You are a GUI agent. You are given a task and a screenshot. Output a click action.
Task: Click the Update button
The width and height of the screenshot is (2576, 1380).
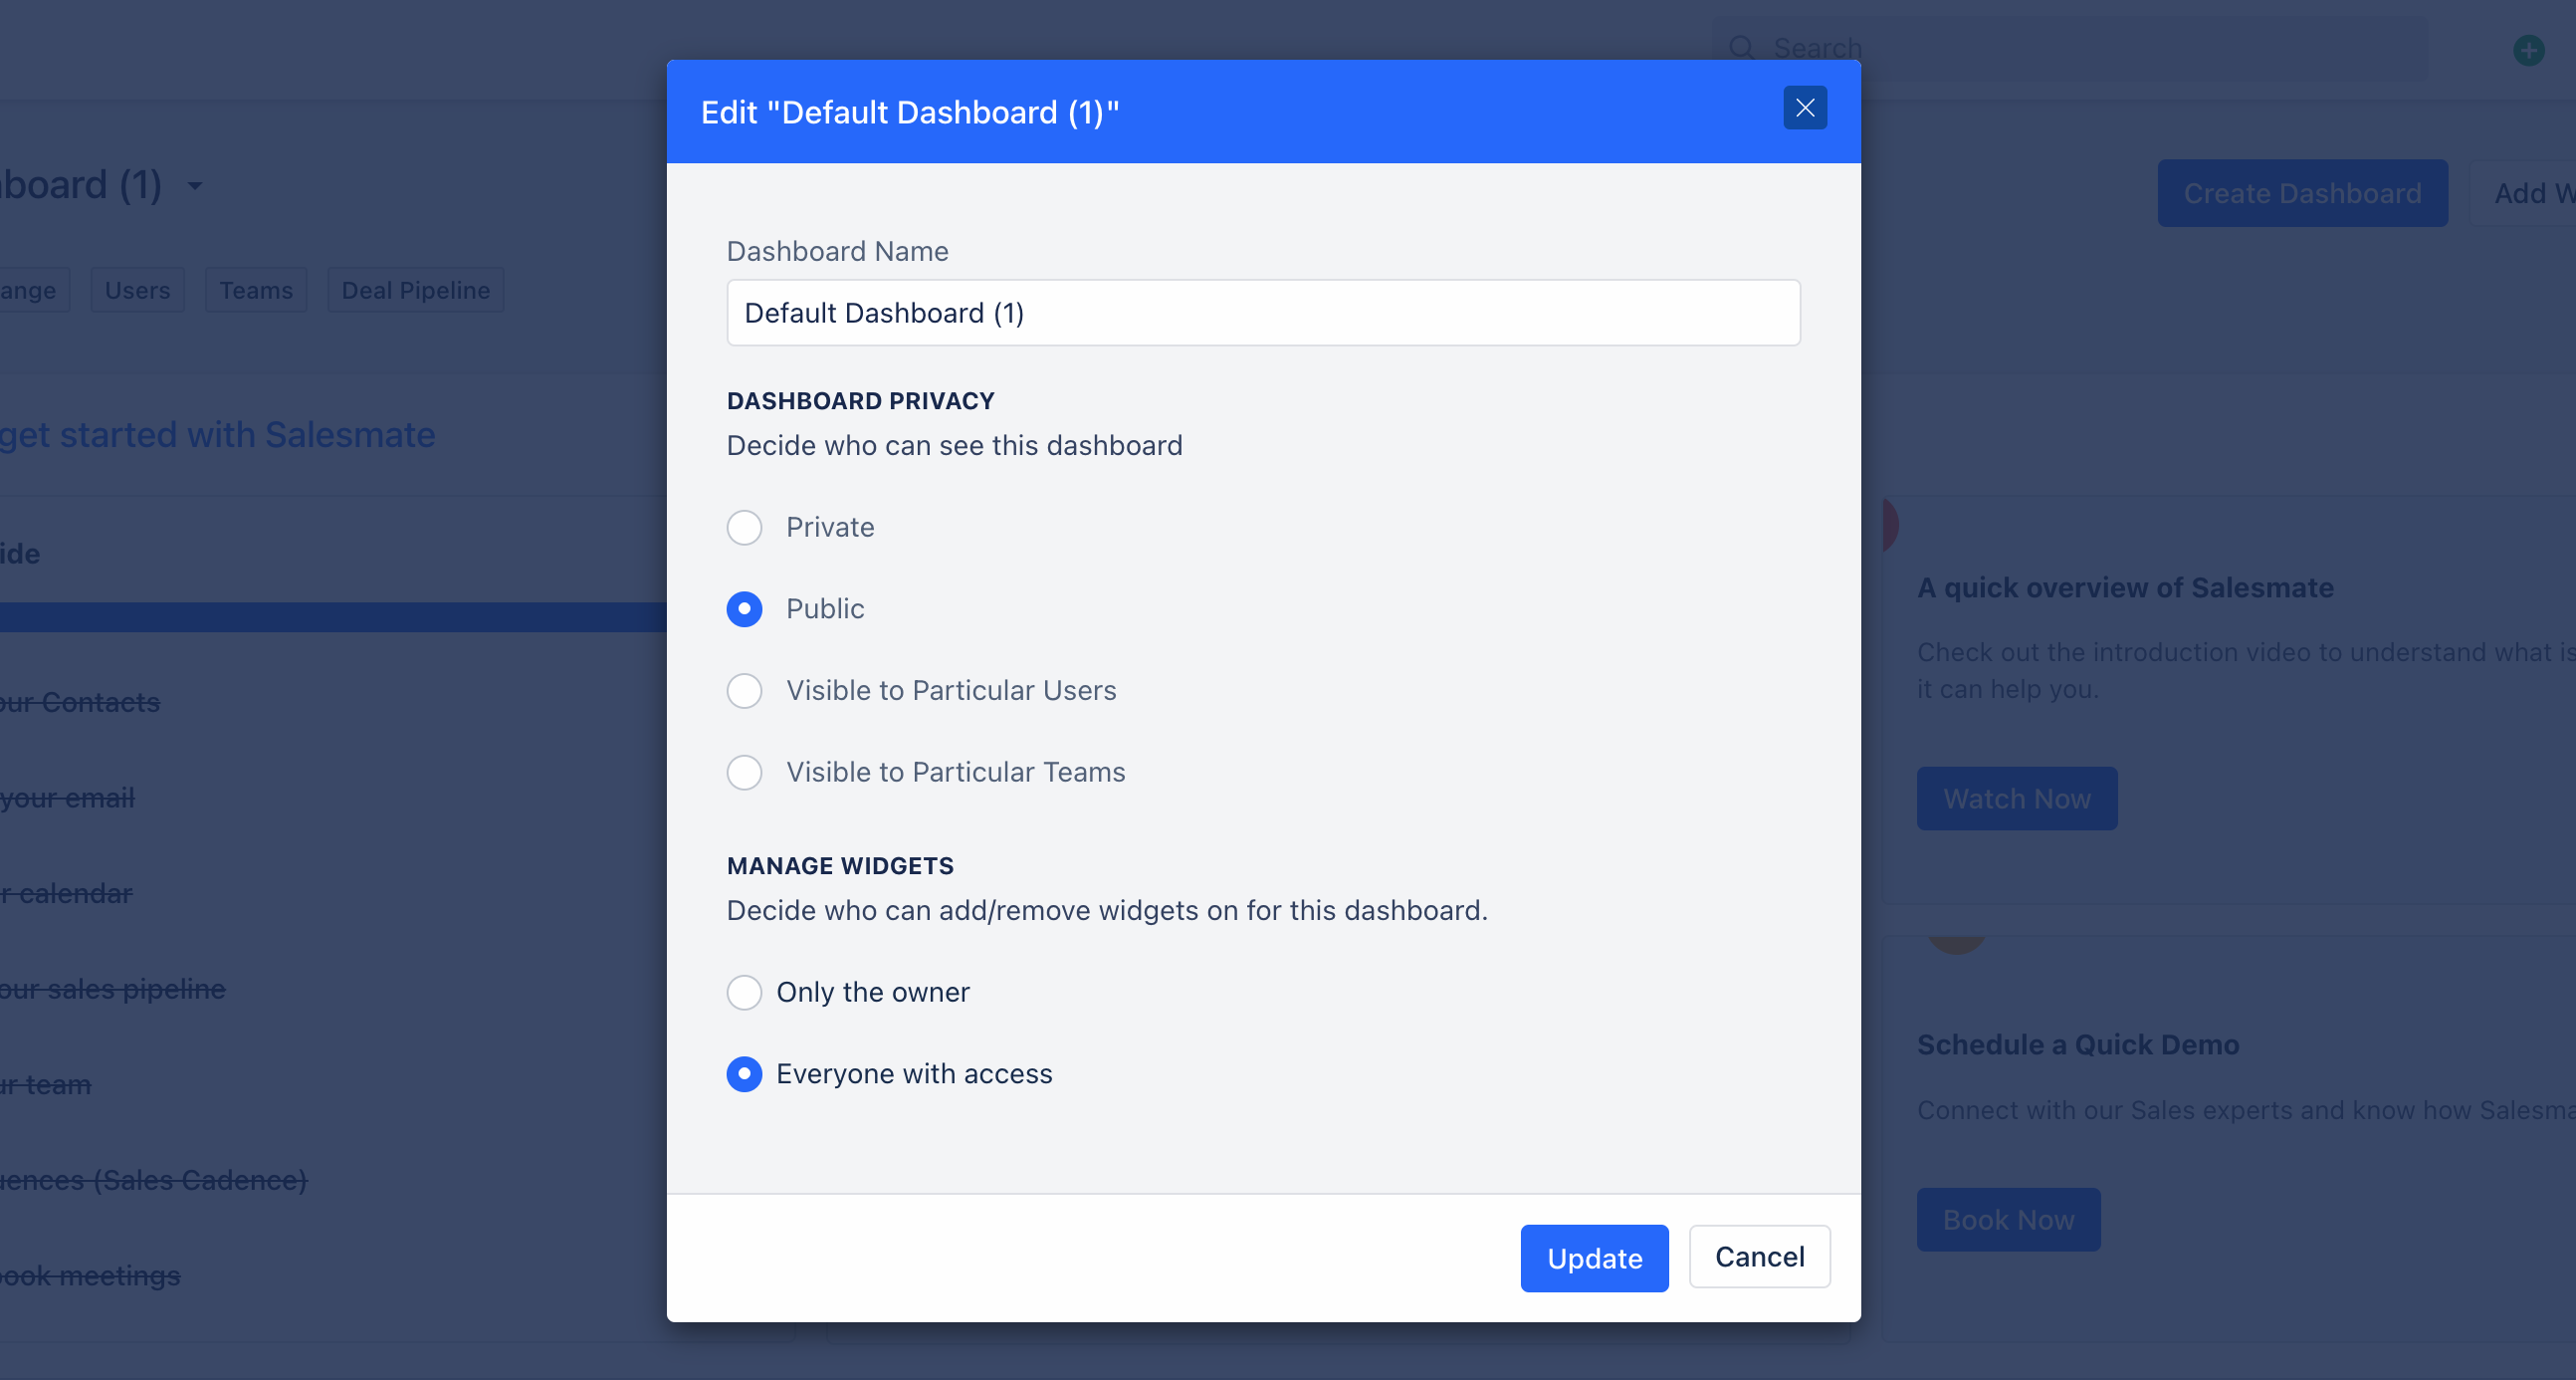click(x=1594, y=1258)
